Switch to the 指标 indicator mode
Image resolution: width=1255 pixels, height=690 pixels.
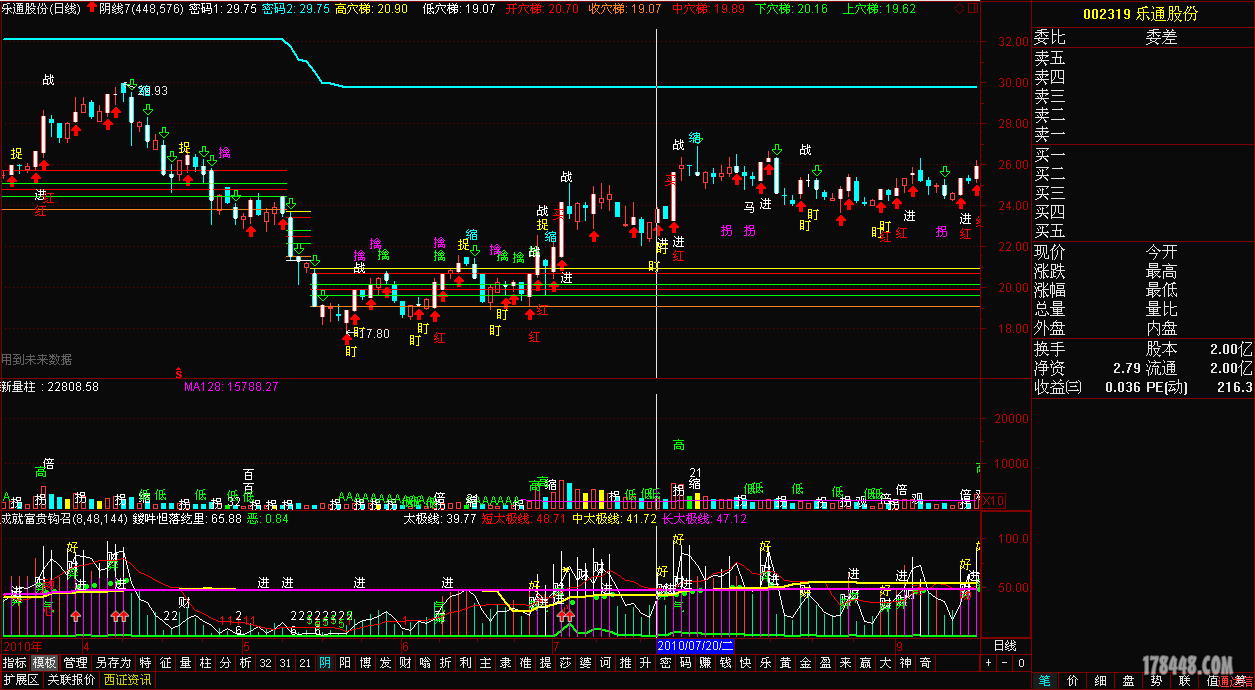tap(15, 663)
